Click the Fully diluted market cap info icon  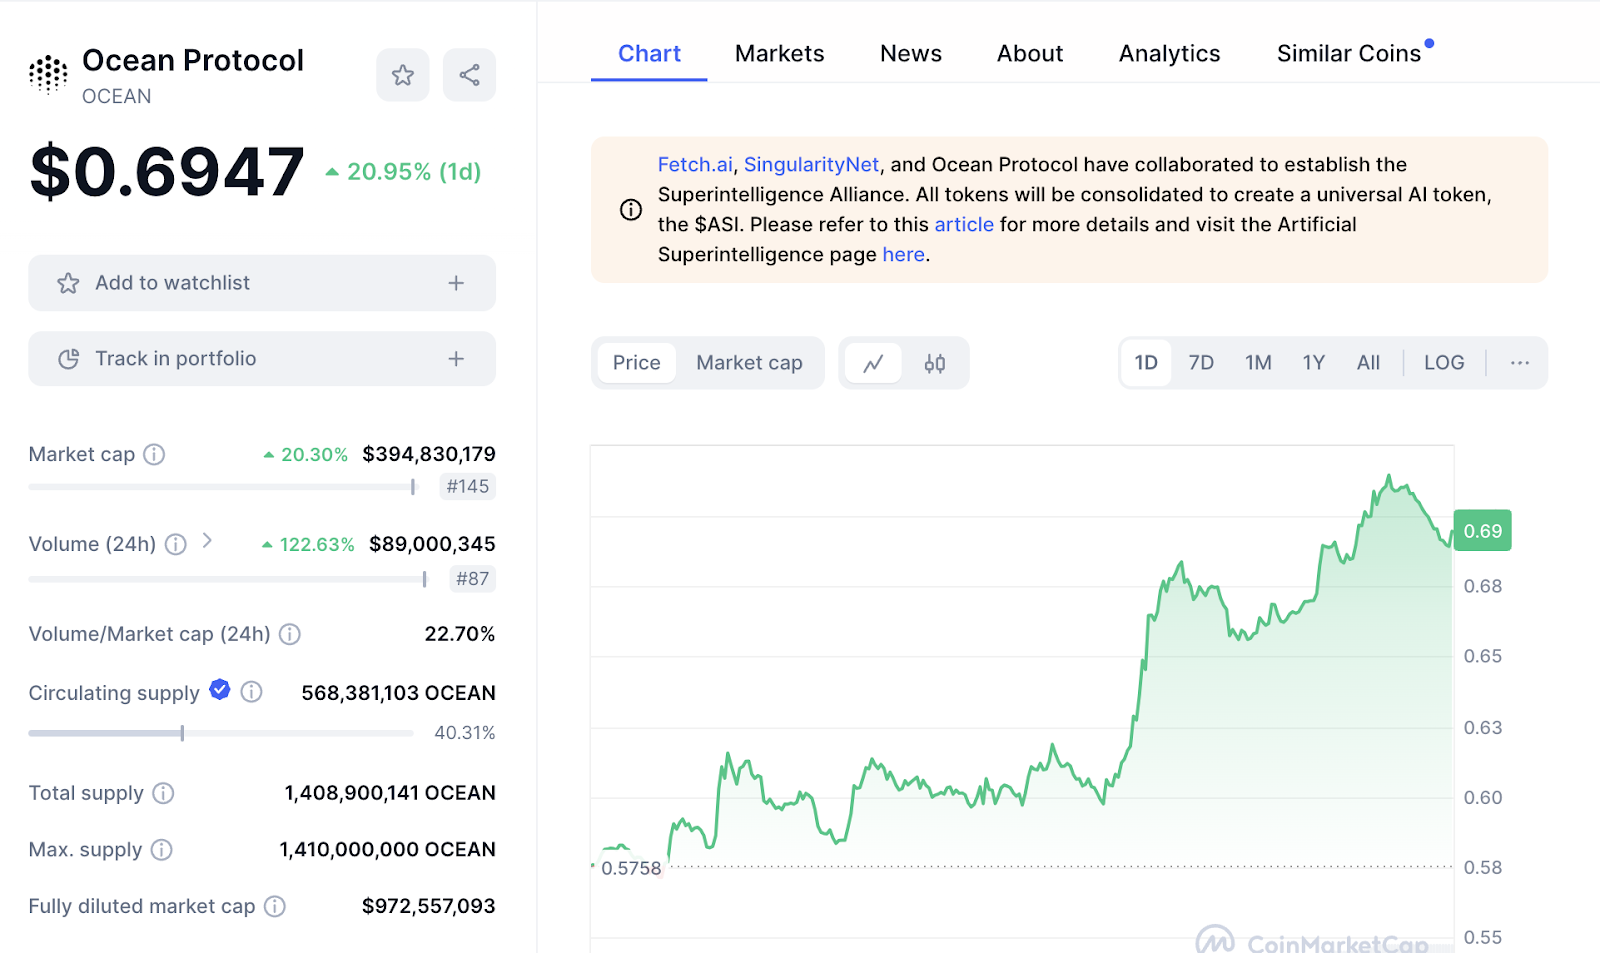click(275, 906)
